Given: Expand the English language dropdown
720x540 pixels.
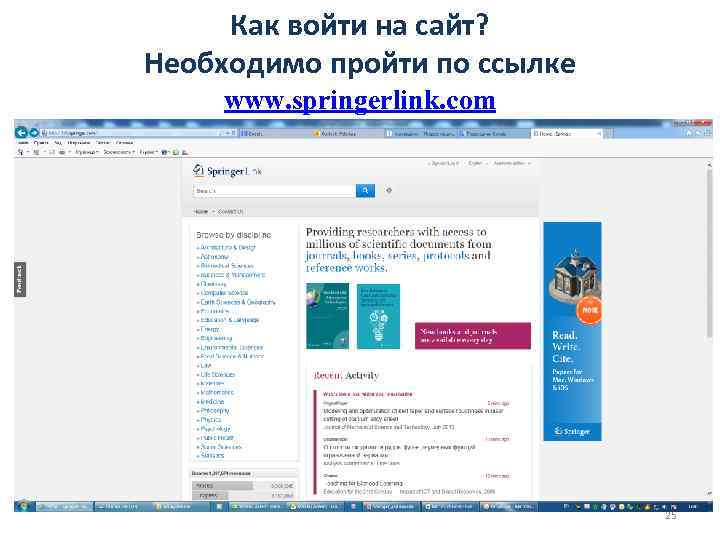Looking at the screenshot, I should (477, 163).
